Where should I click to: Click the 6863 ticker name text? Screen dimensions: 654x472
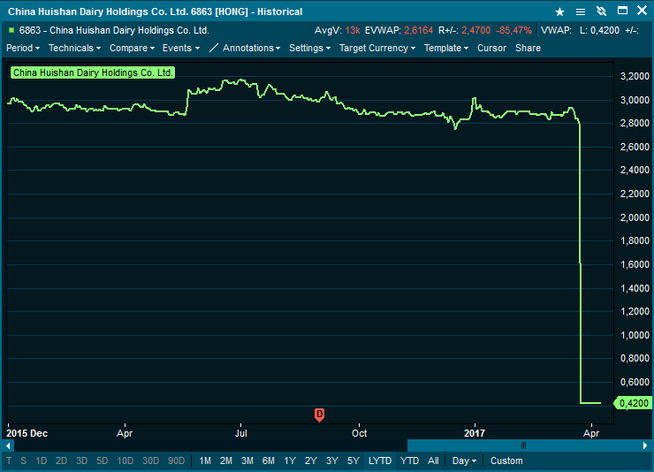pyautogui.click(x=114, y=30)
